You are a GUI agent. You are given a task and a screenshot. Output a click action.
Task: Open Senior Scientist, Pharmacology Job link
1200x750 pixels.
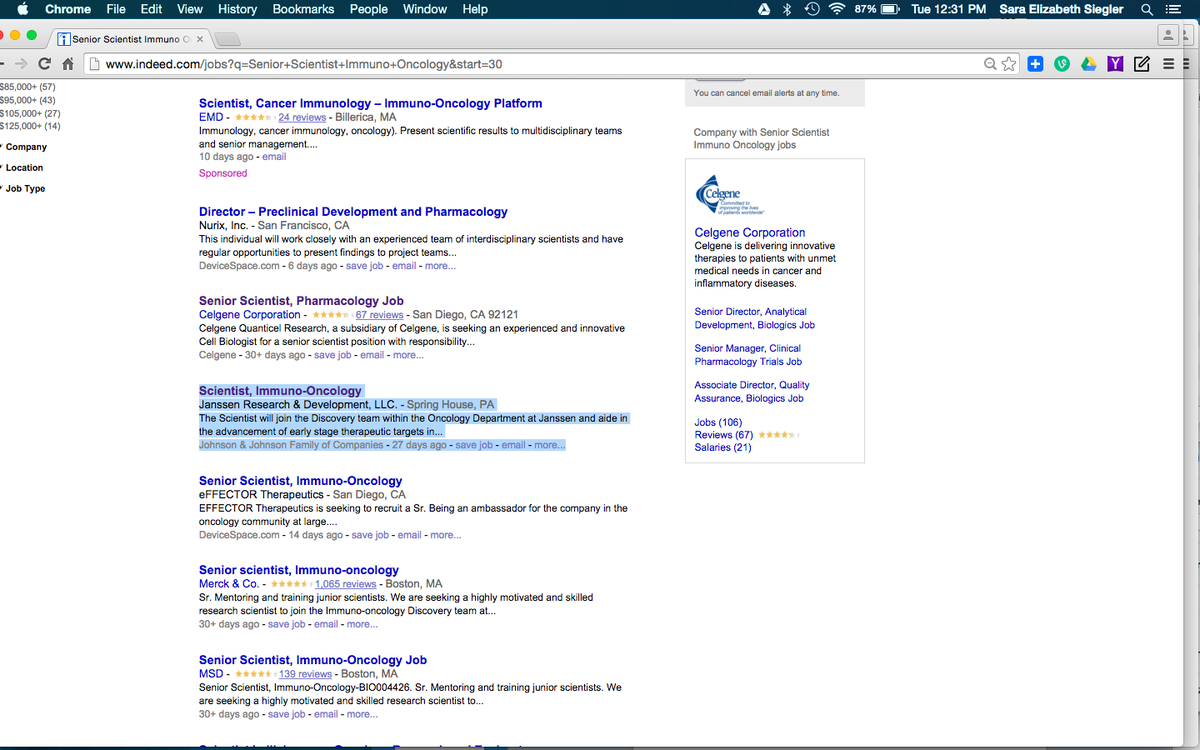pyautogui.click(x=301, y=300)
